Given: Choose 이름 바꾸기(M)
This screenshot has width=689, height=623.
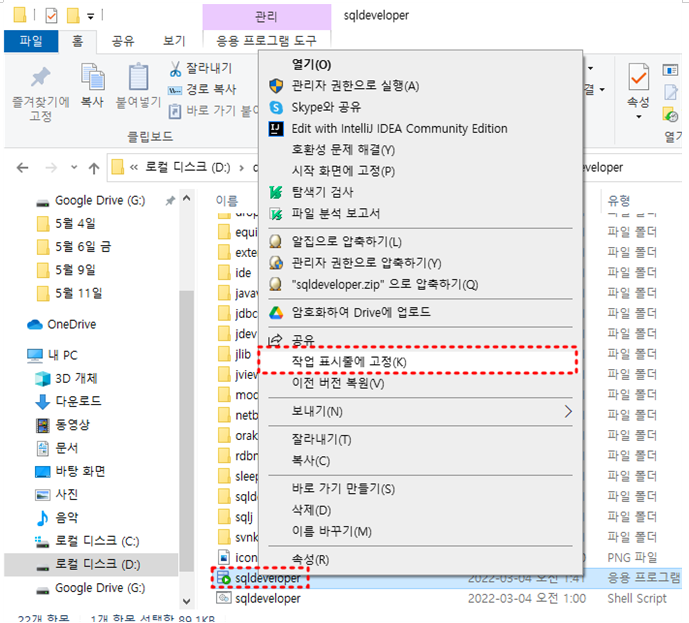Looking at the screenshot, I should [332, 532].
